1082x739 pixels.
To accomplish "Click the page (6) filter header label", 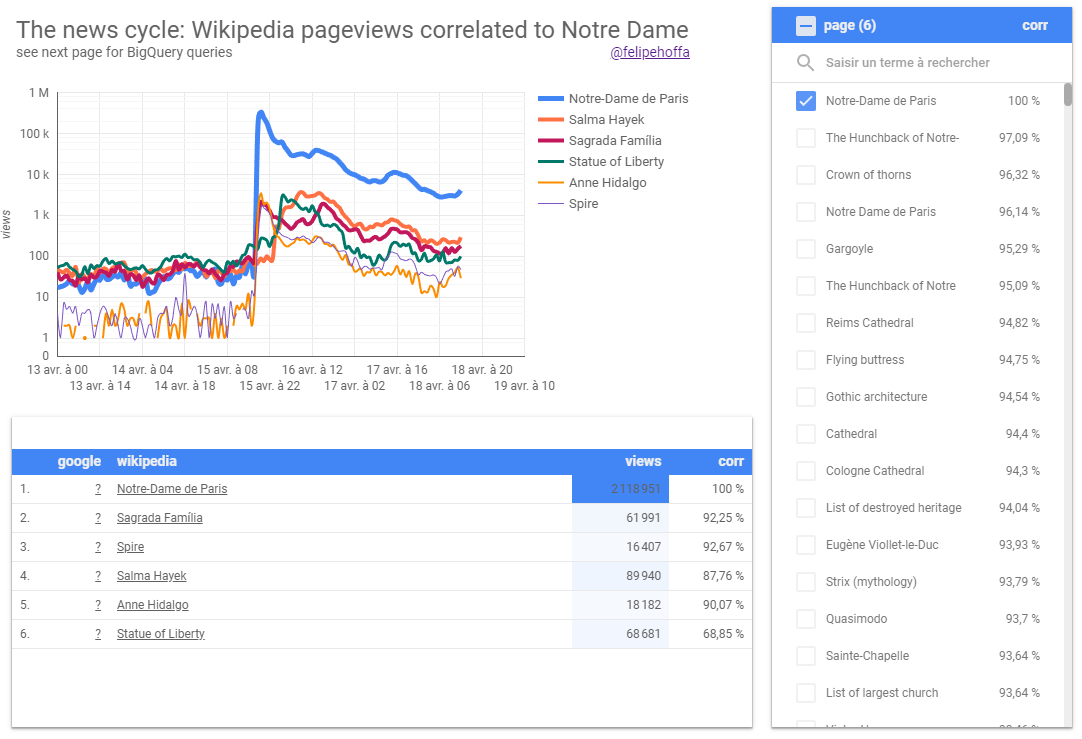I will (849, 26).
